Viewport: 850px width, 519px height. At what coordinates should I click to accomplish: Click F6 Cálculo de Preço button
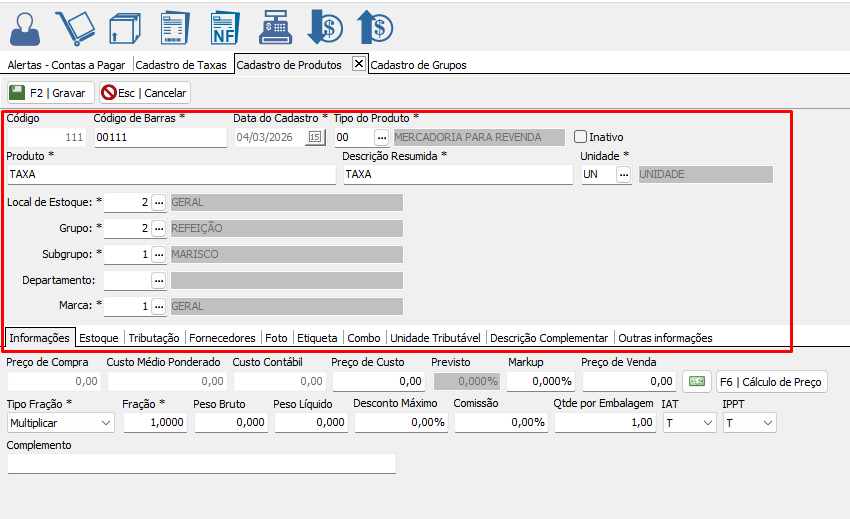coord(771,381)
